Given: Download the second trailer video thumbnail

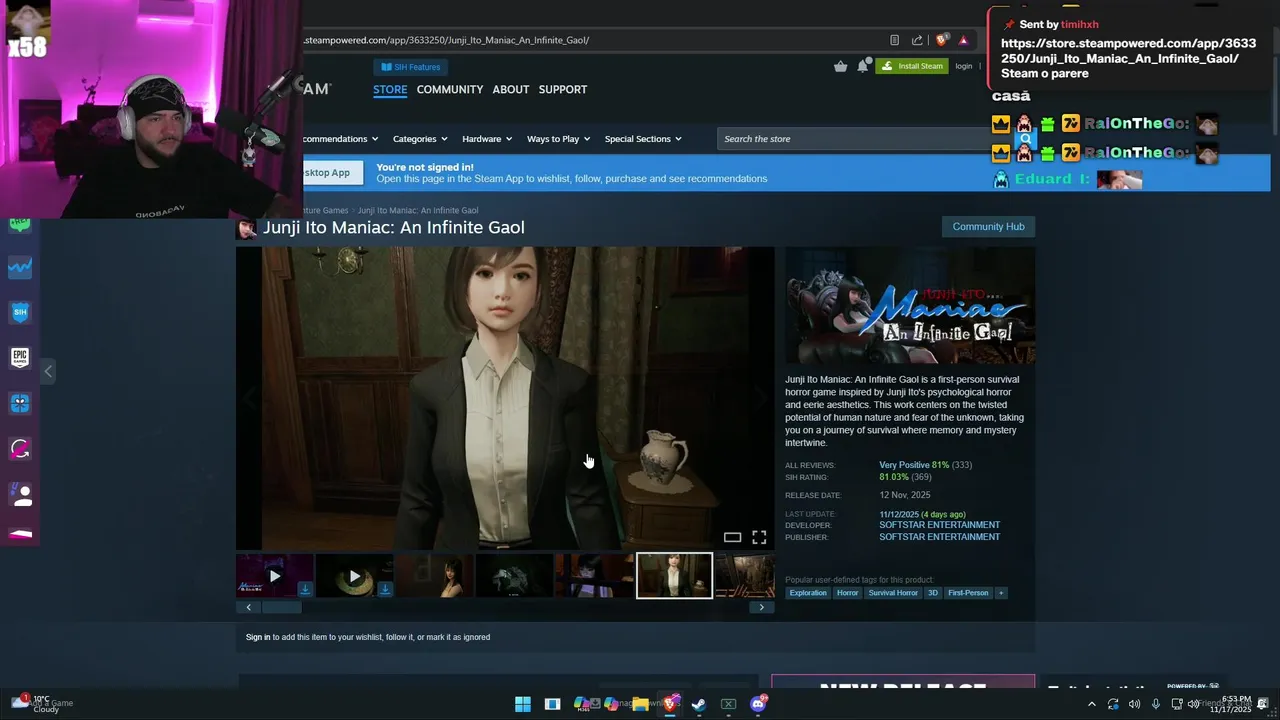Looking at the screenshot, I should click(x=384, y=589).
